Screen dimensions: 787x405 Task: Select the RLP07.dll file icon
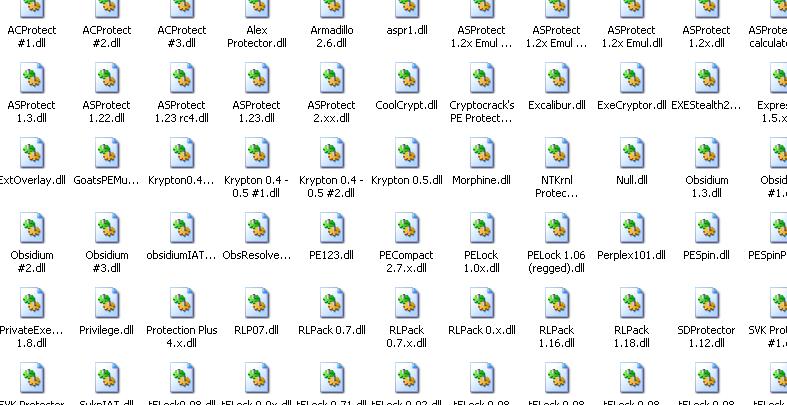(257, 304)
